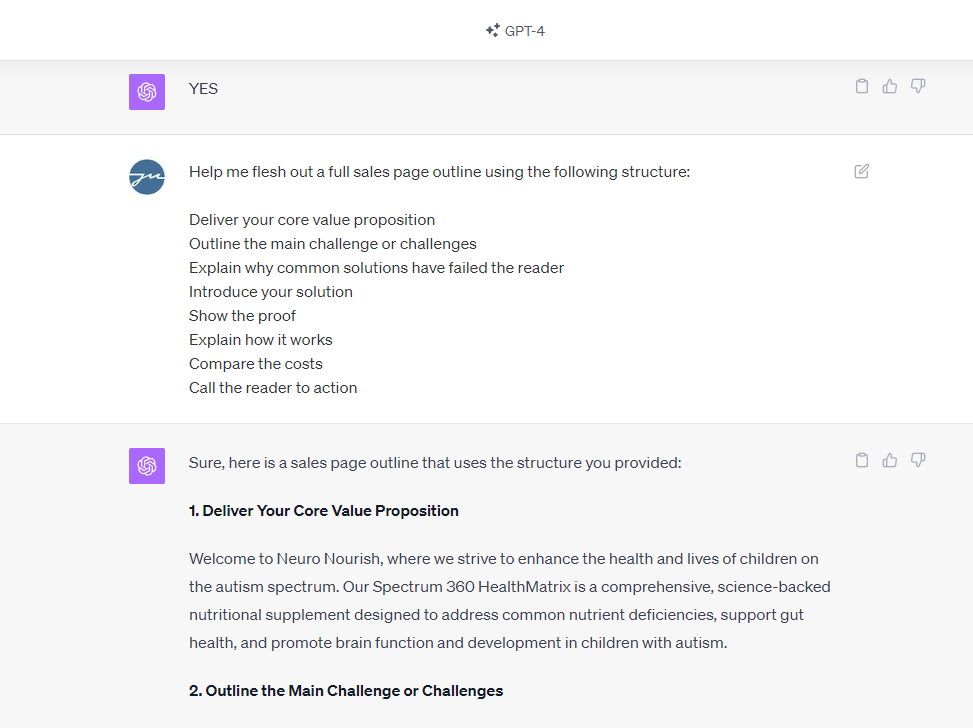Click the YES message text
The image size is (973, 728).
tap(204, 89)
